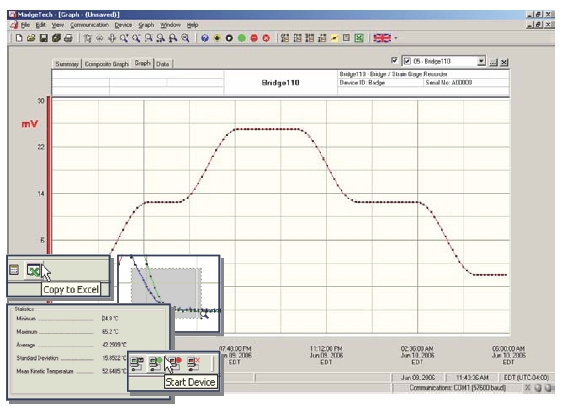Click the table grid icon beside Copy to Excel

click(14, 270)
